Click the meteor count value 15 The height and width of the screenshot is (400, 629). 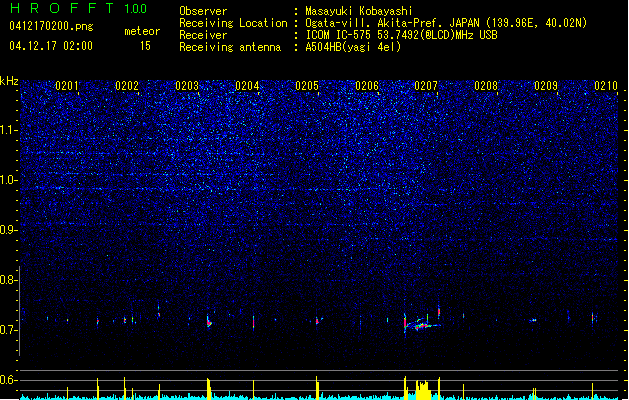click(145, 46)
